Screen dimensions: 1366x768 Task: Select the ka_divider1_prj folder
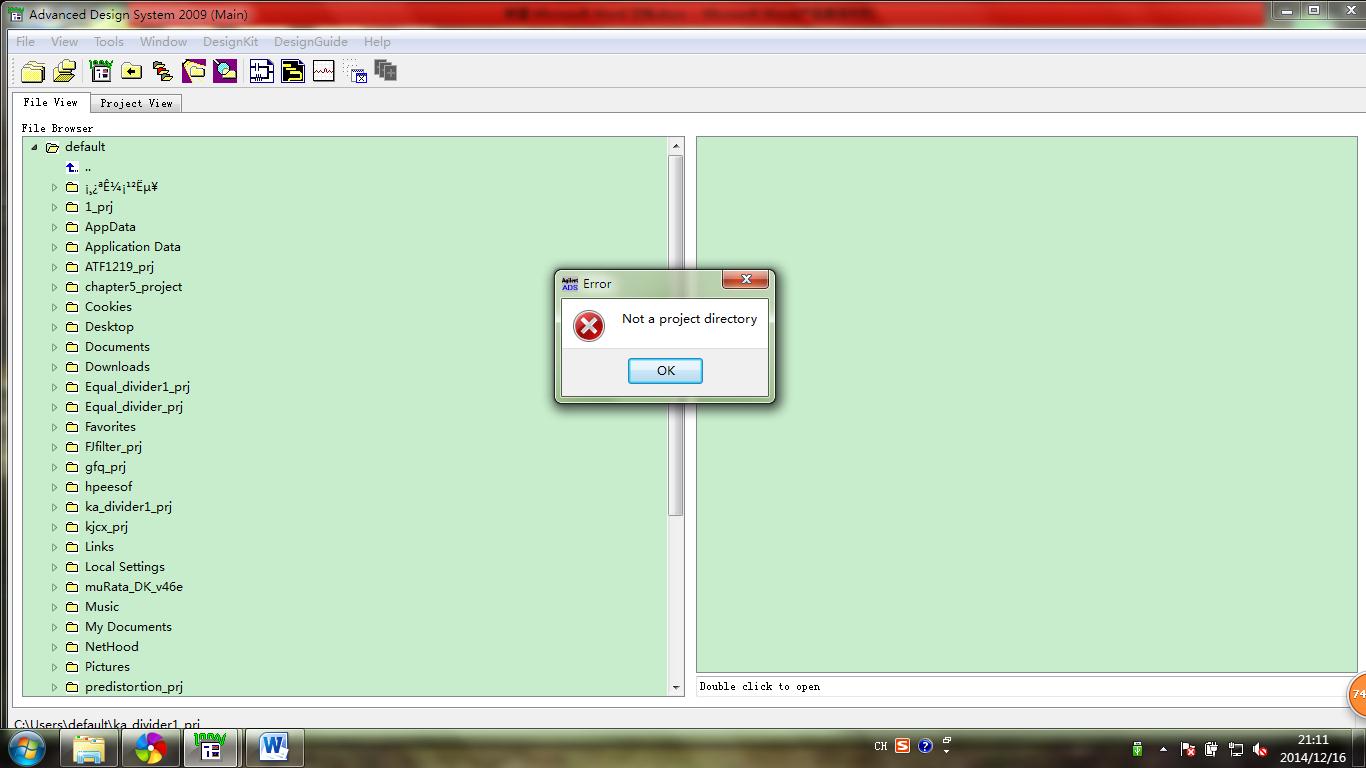[x=128, y=507]
